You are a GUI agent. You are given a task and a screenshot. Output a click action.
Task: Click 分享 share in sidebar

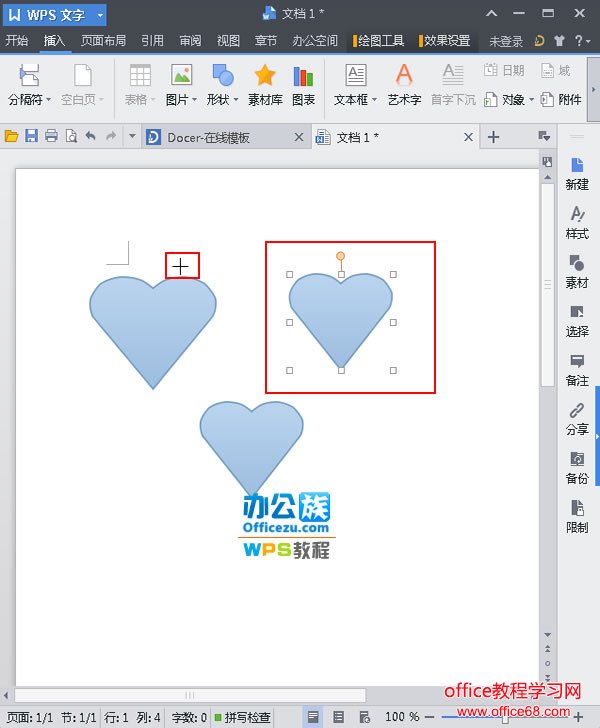(x=577, y=419)
